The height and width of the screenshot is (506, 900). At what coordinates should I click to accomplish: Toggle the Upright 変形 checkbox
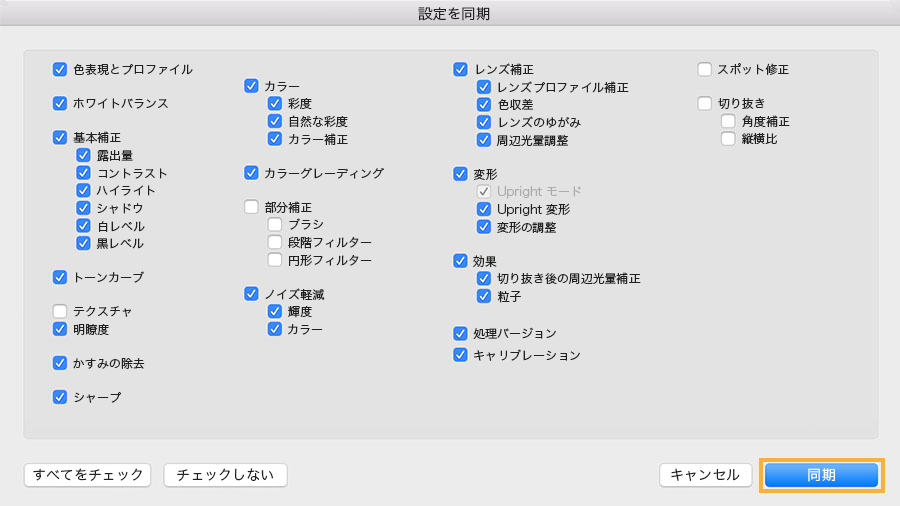[x=485, y=209]
